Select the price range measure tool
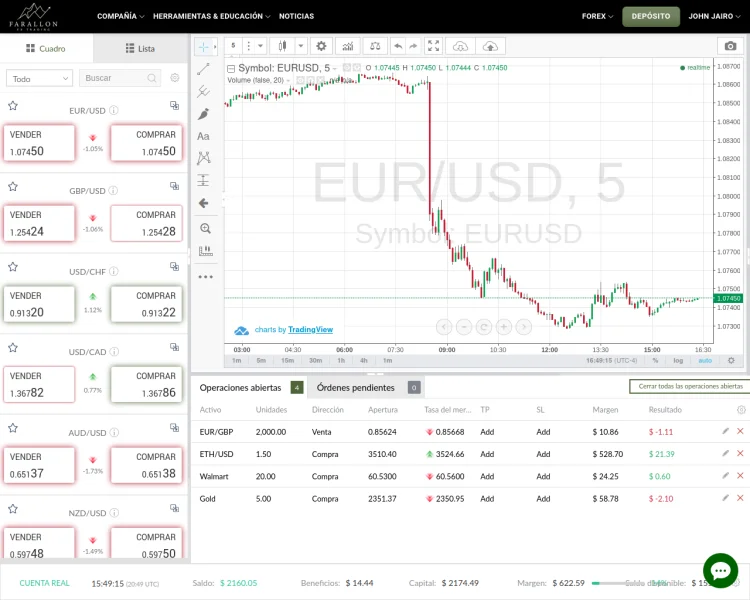This screenshot has width=750, height=600. pos(203,180)
